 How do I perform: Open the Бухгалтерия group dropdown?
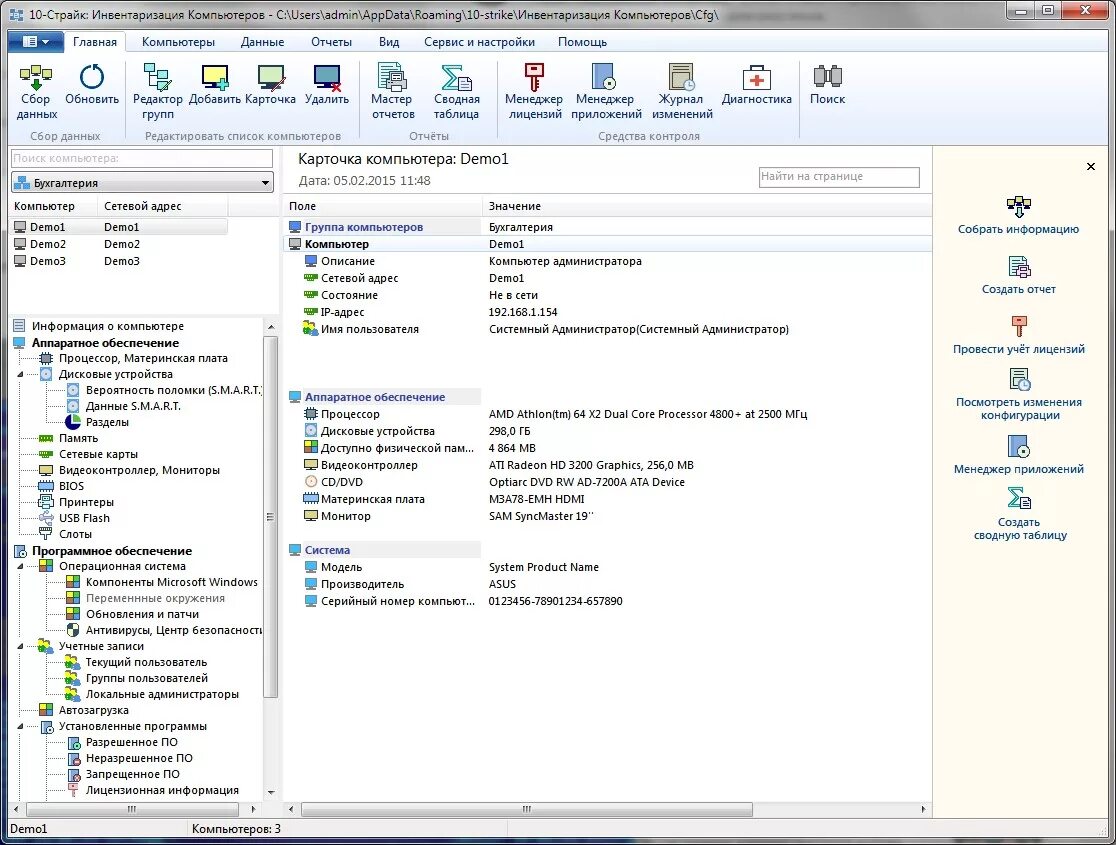pos(142,183)
